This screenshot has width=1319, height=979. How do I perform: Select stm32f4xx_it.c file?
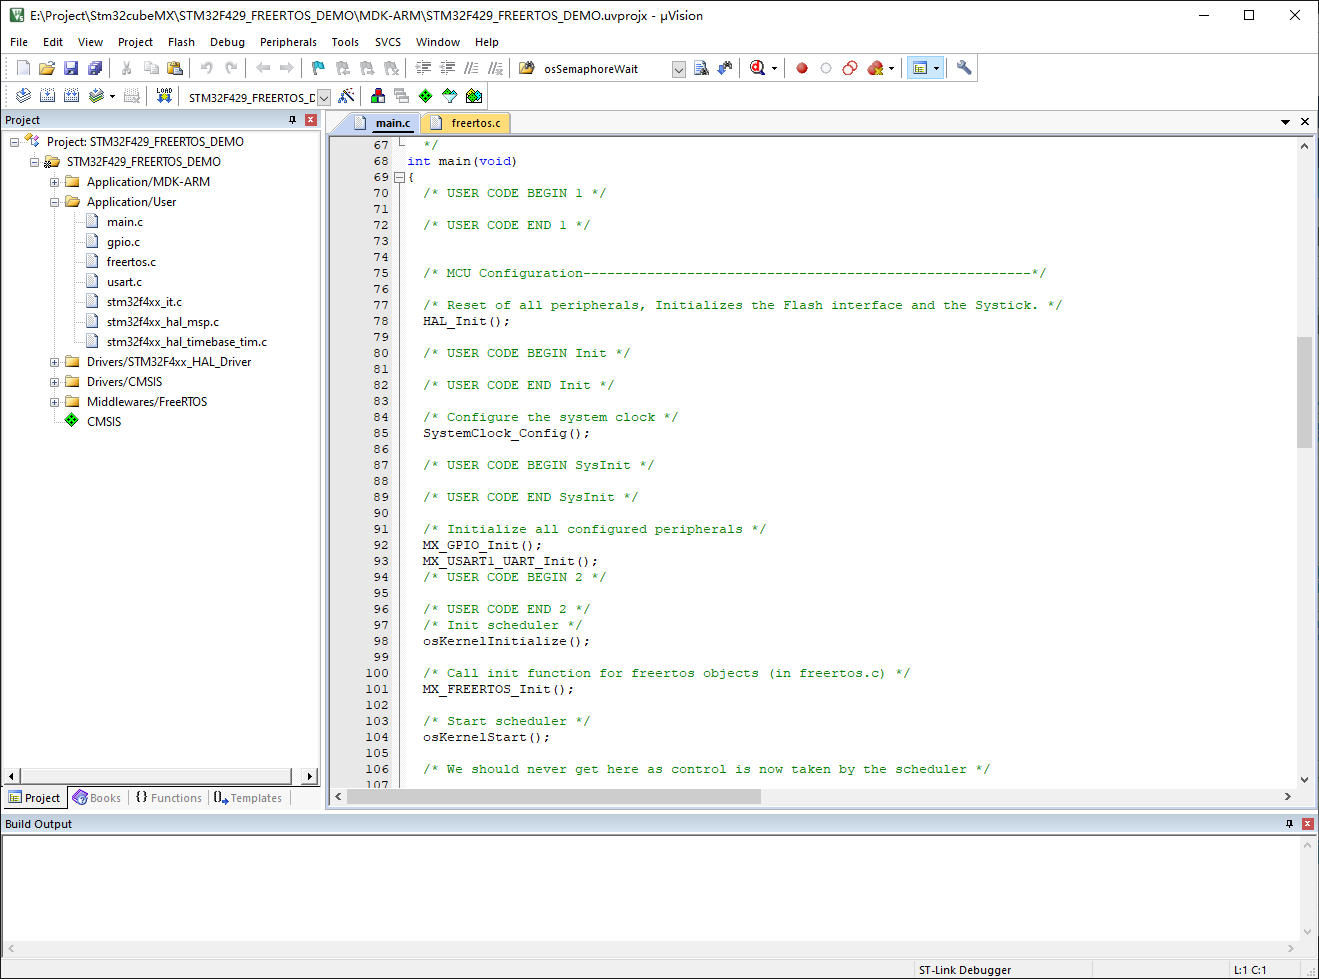click(x=144, y=302)
